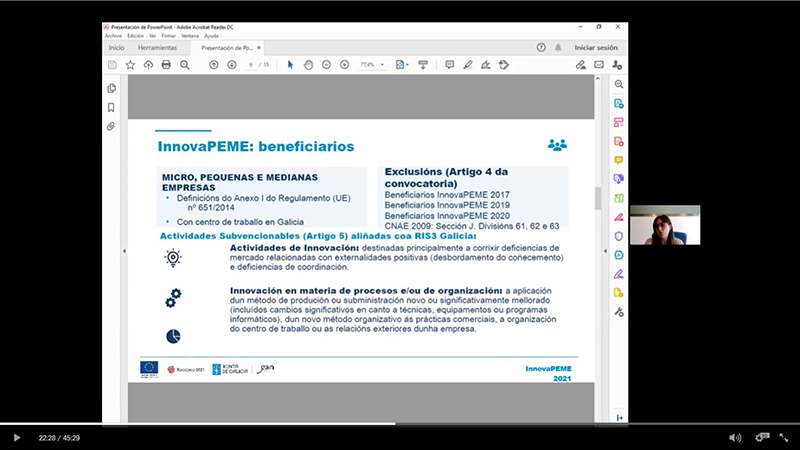Click the presenter webcam thumbnail
This screenshot has height=450, width=800.
[x=665, y=225]
